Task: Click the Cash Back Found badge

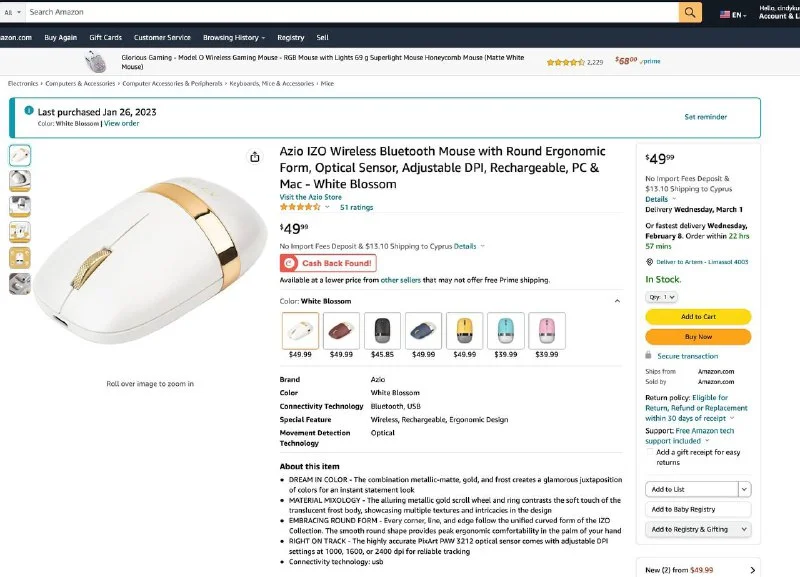Action: click(x=328, y=263)
